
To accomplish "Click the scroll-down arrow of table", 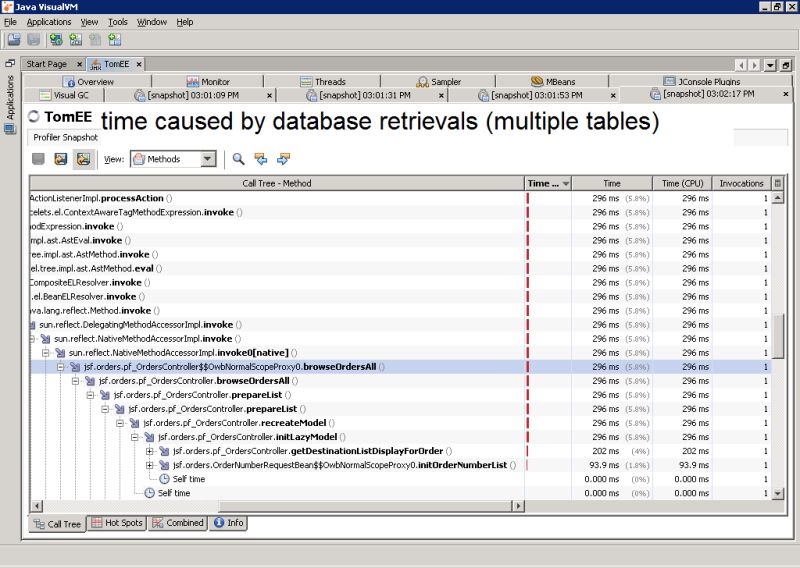I will pos(778,493).
